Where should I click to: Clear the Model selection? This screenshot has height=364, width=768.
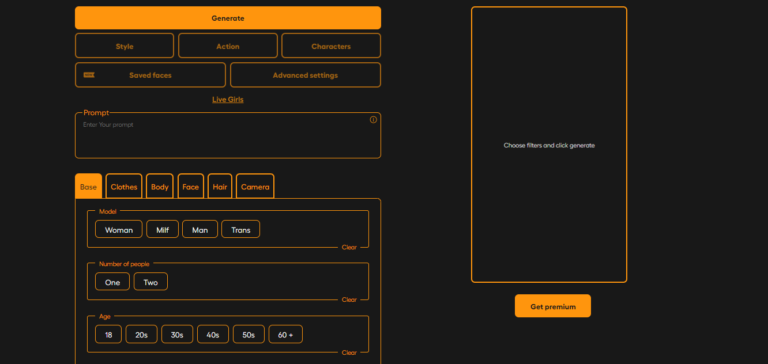pyautogui.click(x=349, y=247)
